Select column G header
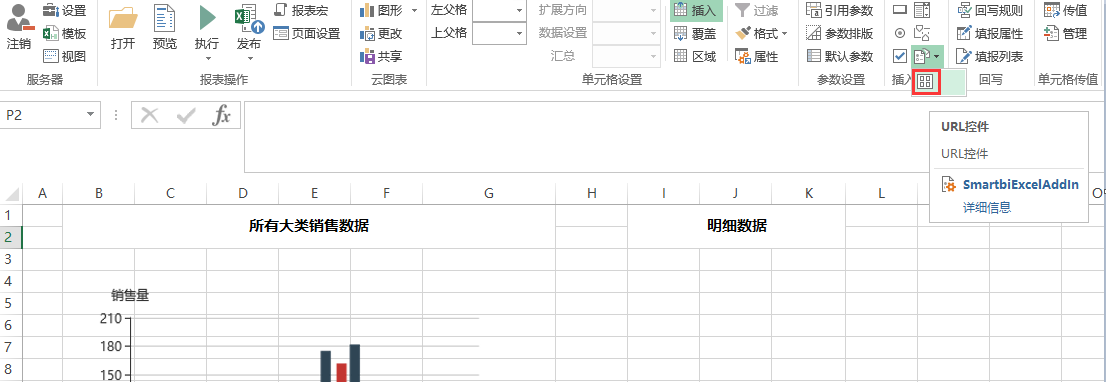1106x382 pixels. click(x=489, y=193)
